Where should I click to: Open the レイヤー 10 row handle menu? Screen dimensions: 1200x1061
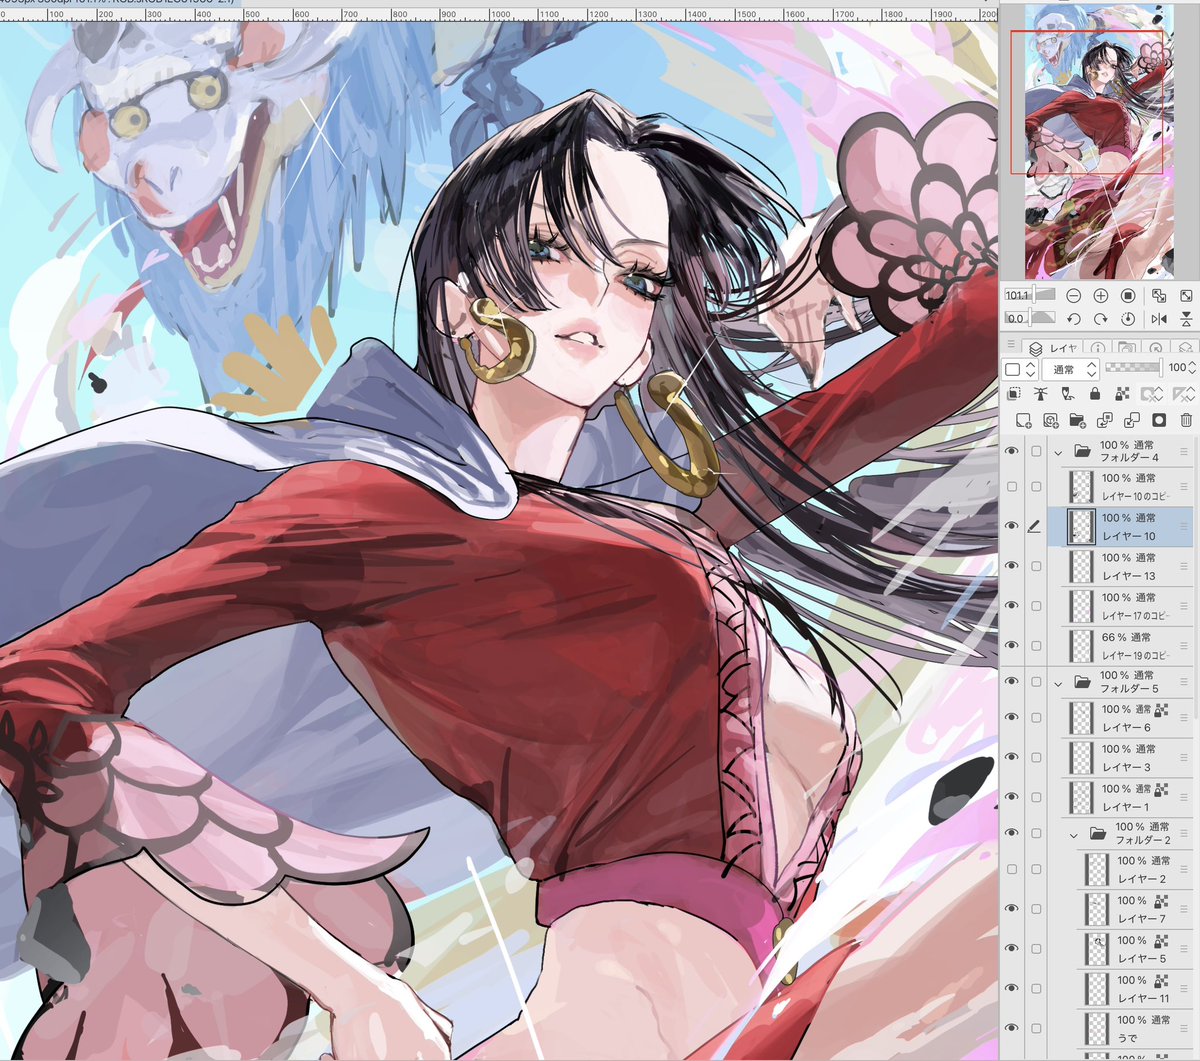tap(1184, 526)
